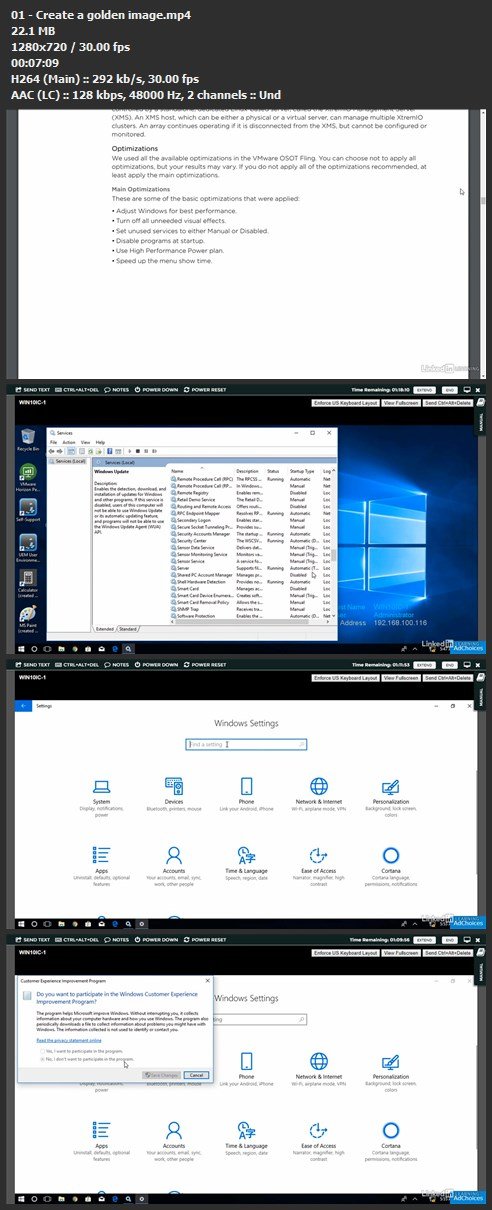Open the Help menu in Services window
The height and width of the screenshot is (1210, 492).
coord(98,441)
